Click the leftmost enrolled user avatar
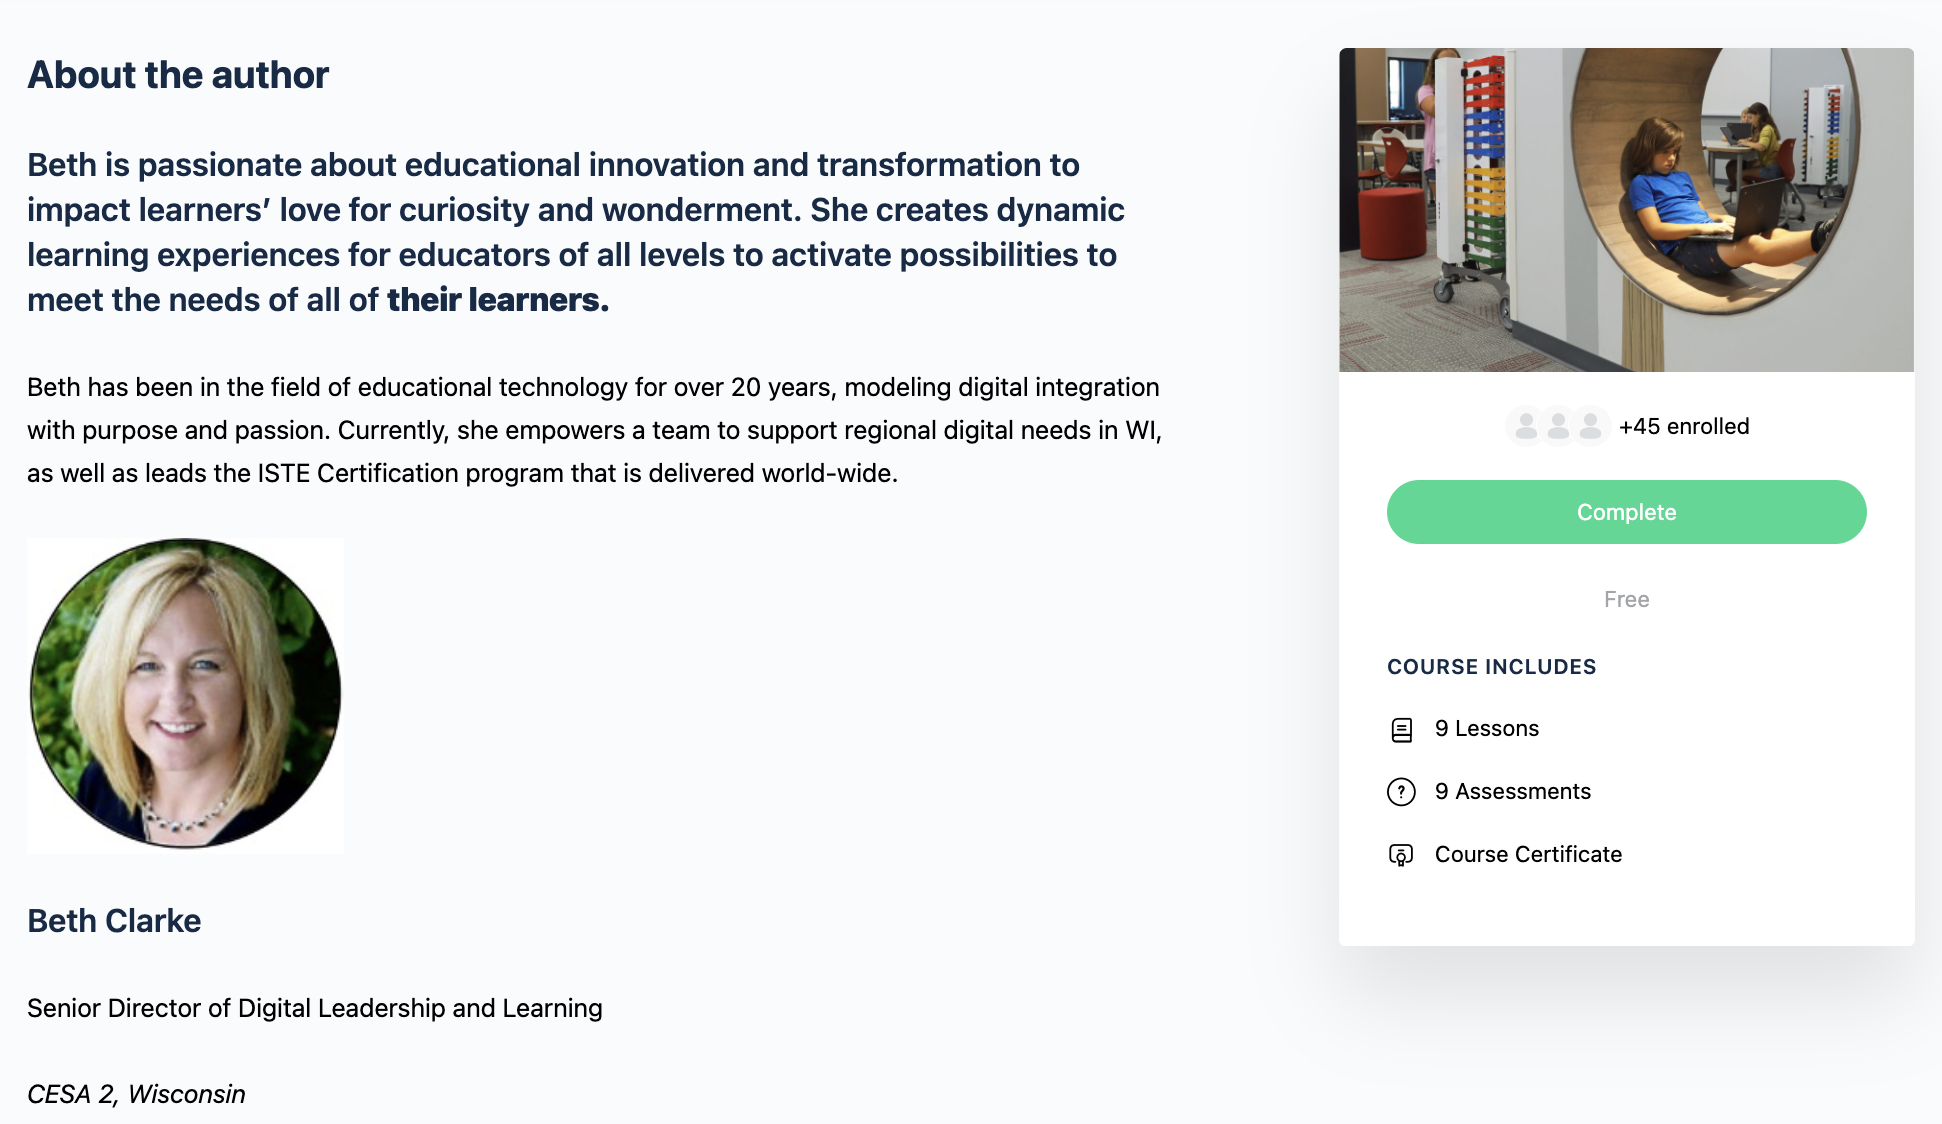The height and width of the screenshot is (1124, 1942). [x=1526, y=426]
